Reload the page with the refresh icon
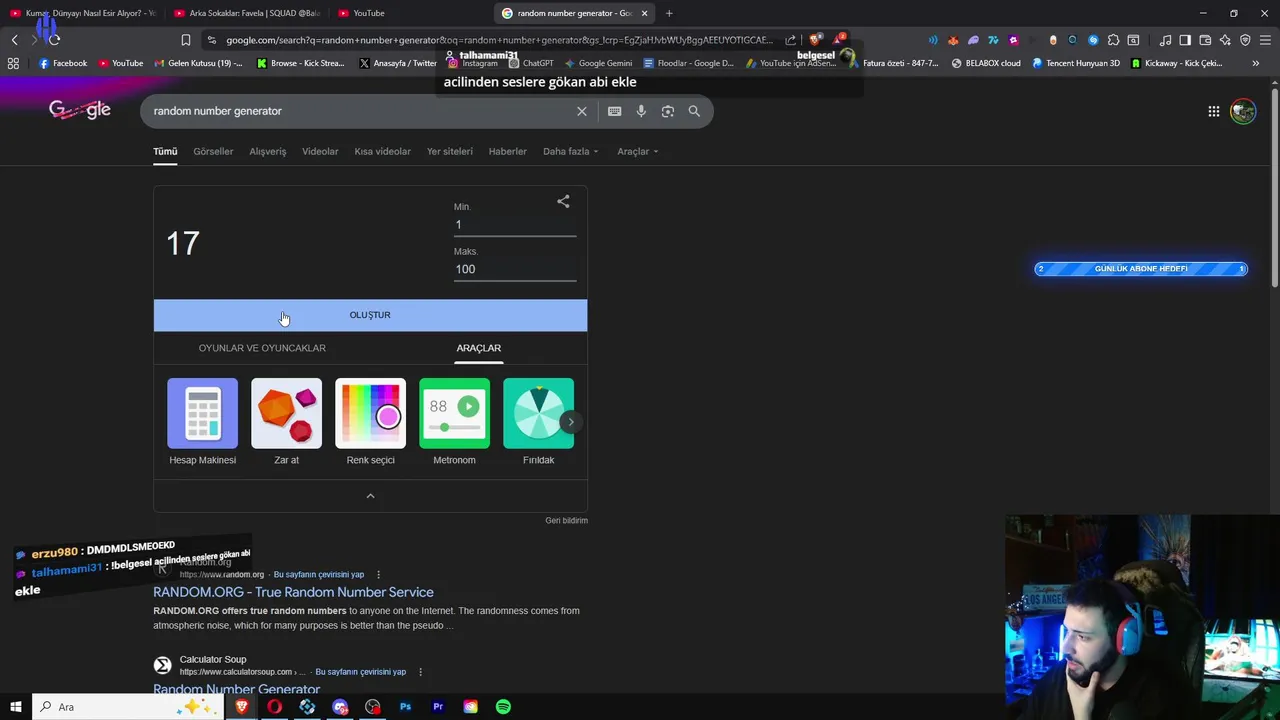 point(54,40)
